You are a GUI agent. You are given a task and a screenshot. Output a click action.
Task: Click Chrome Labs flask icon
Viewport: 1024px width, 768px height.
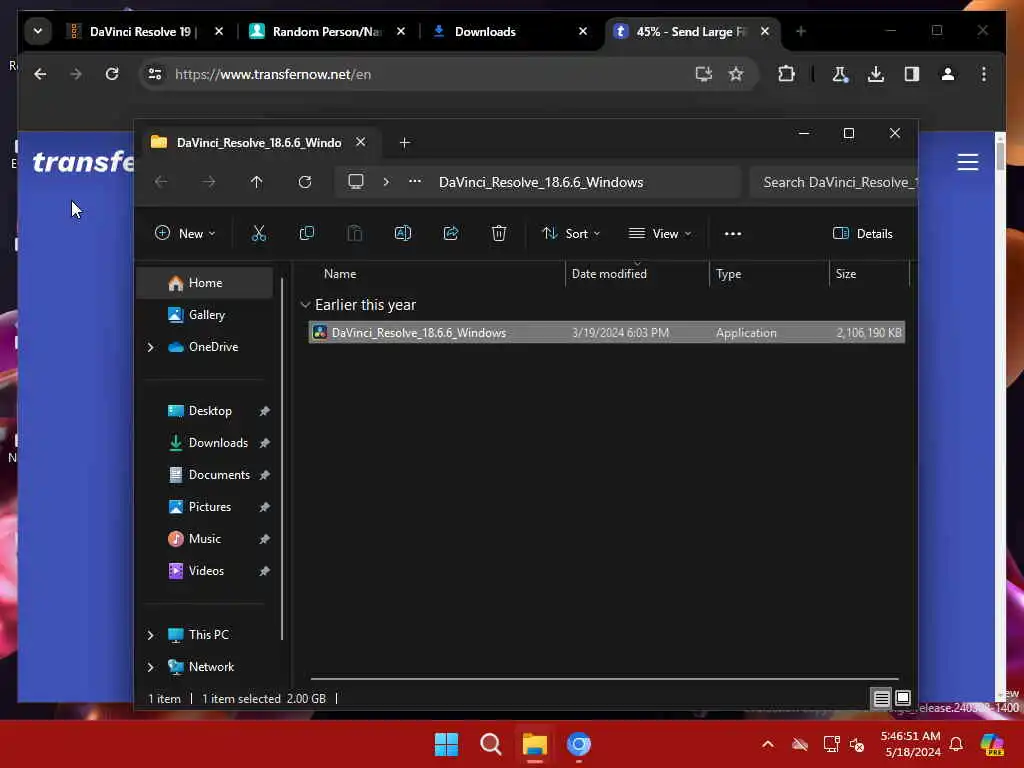click(x=840, y=74)
